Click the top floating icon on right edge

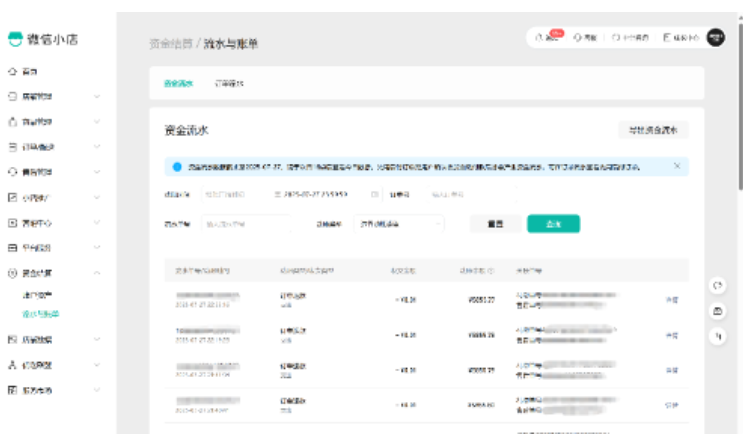click(717, 286)
